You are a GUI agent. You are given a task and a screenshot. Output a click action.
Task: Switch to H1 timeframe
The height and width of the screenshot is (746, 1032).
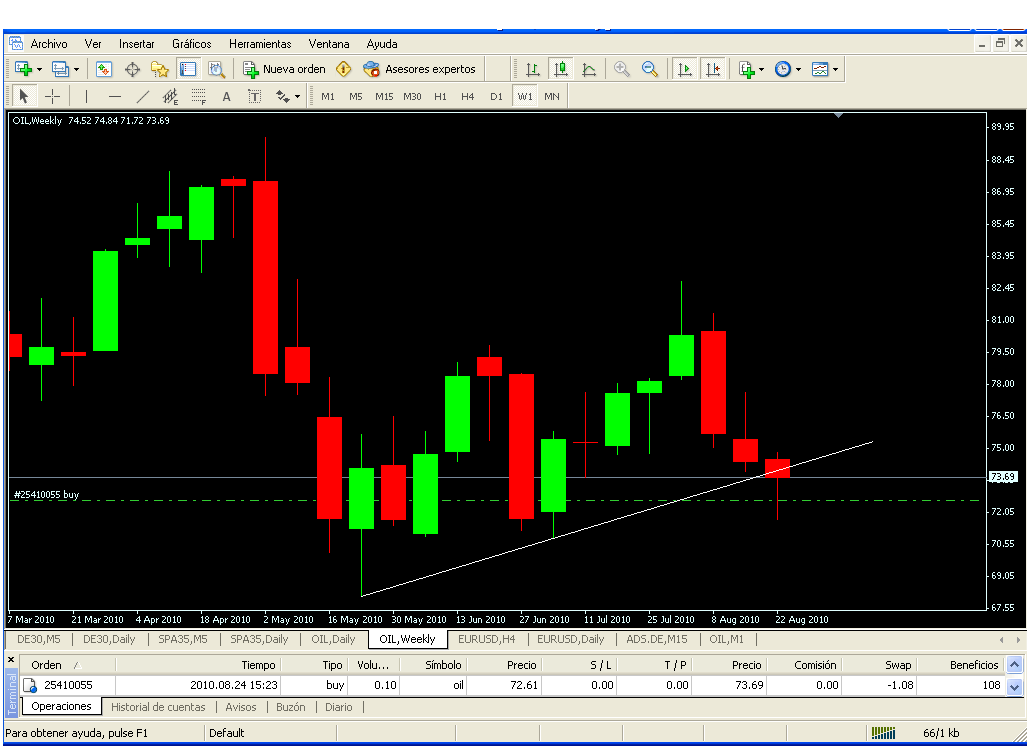click(x=440, y=96)
